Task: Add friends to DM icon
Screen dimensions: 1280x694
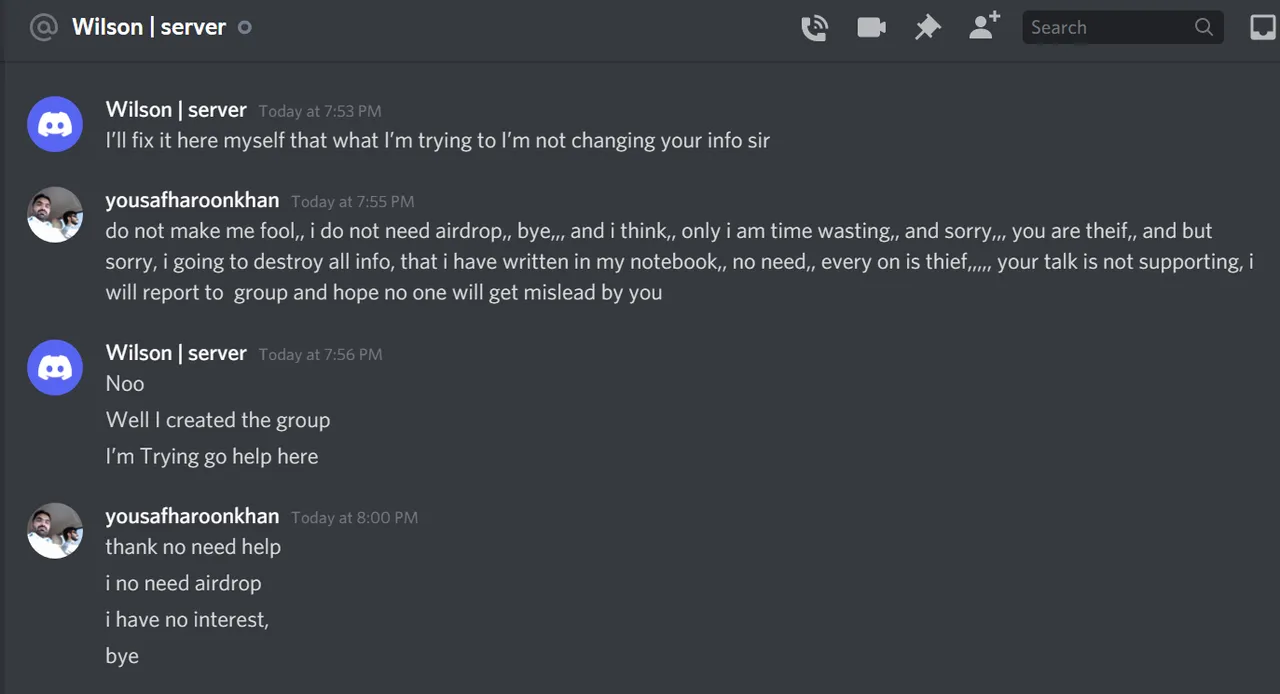Action: pyautogui.click(x=985, y=27)
